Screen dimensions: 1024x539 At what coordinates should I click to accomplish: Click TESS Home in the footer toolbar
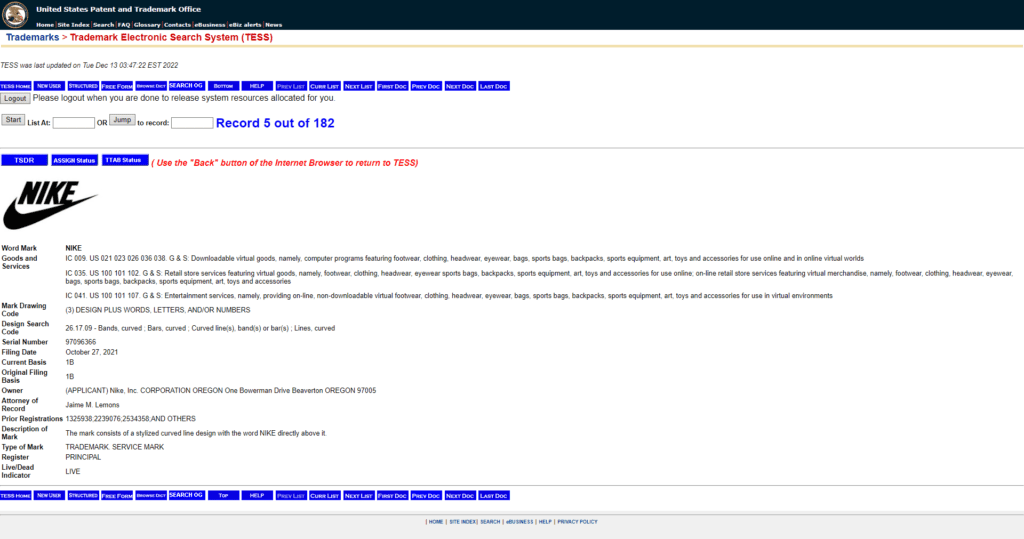pos(16,496)
